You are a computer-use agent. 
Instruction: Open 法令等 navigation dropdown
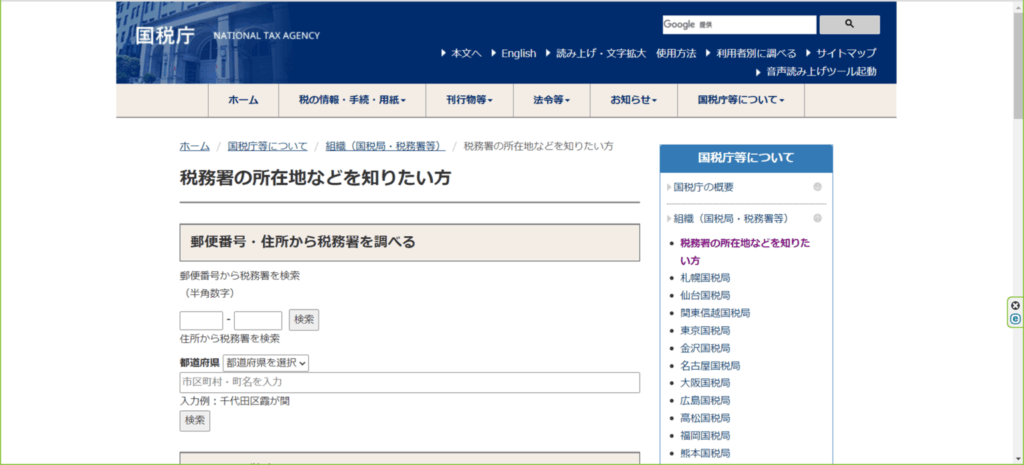(x=551, y=100)
